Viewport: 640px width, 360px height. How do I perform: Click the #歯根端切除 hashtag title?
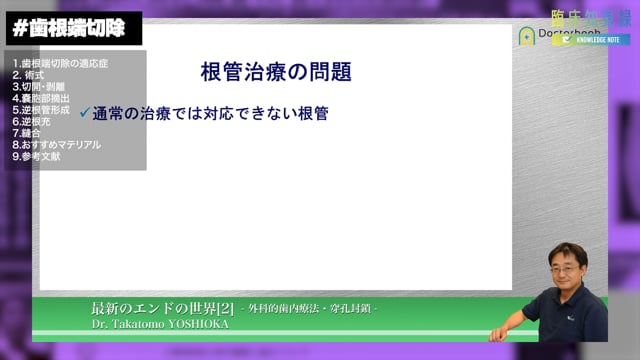pyautogui.click(x=69, y=29)
